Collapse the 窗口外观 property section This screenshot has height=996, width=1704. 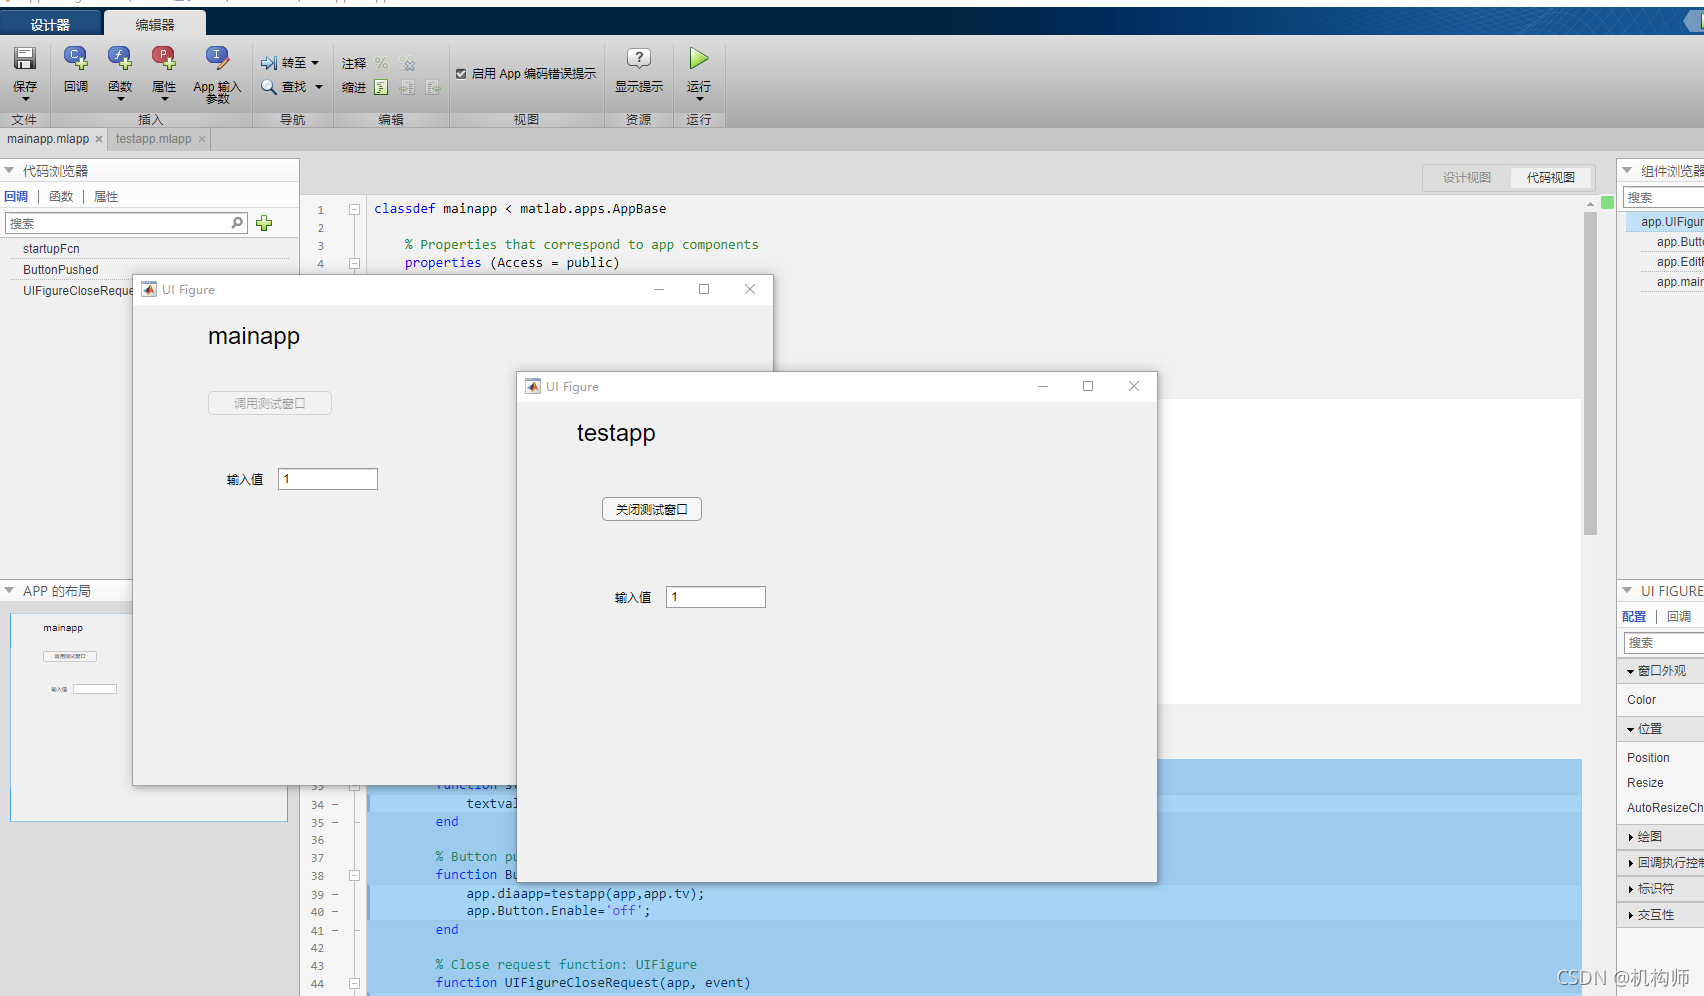[1630, 672]
